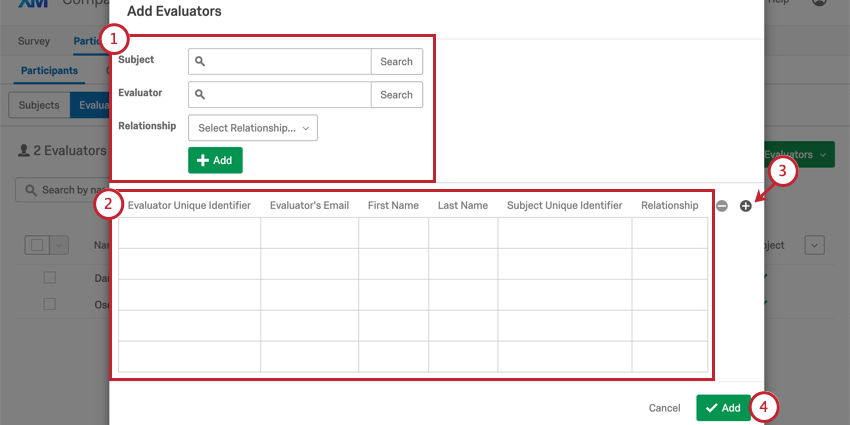Click the minus icon to remove a row

click(x=722, y=206)
